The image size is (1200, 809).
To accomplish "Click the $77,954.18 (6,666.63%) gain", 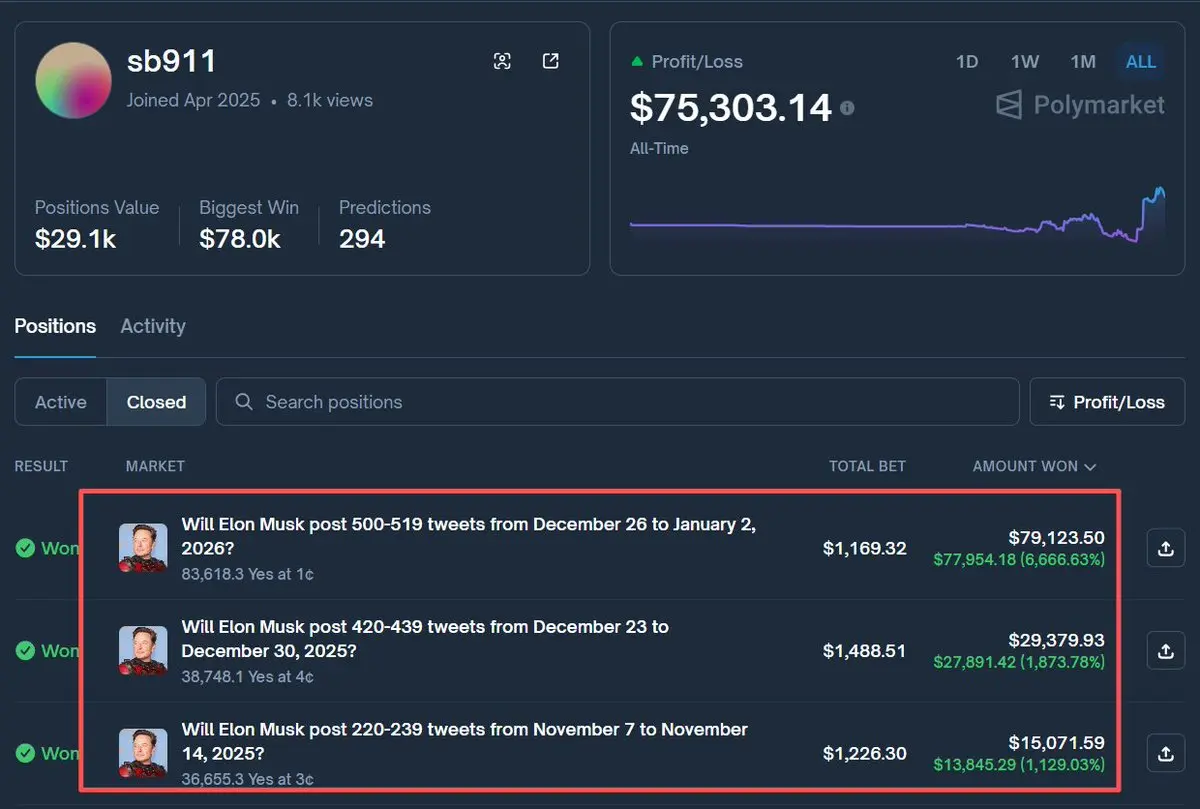I will [1019, 560].
